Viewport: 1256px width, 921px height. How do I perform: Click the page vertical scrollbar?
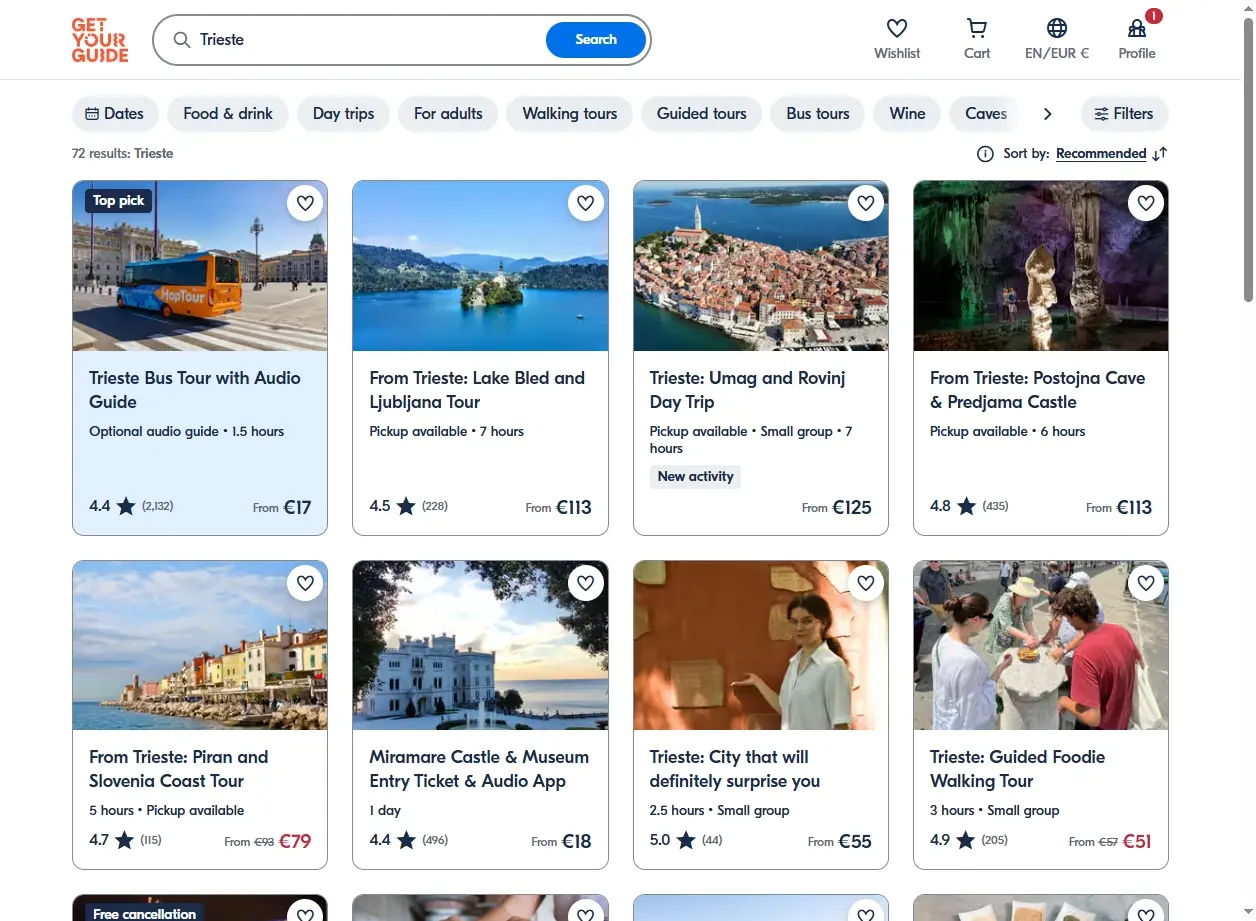pyautogui.click(x=1248, y=160)
